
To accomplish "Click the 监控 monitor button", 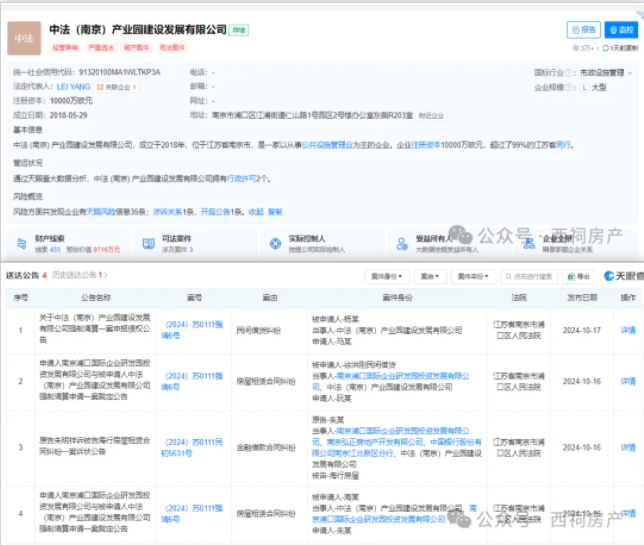I will click(621, 30).
